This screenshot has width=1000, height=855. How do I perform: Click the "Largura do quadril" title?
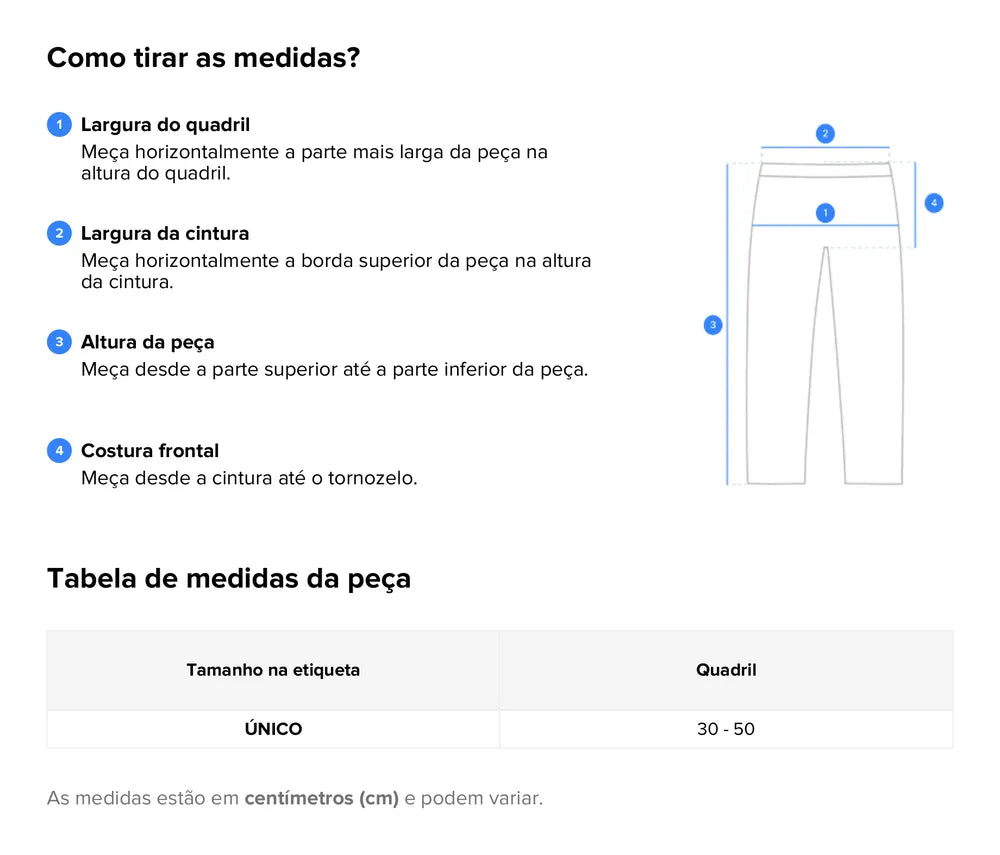165,125
